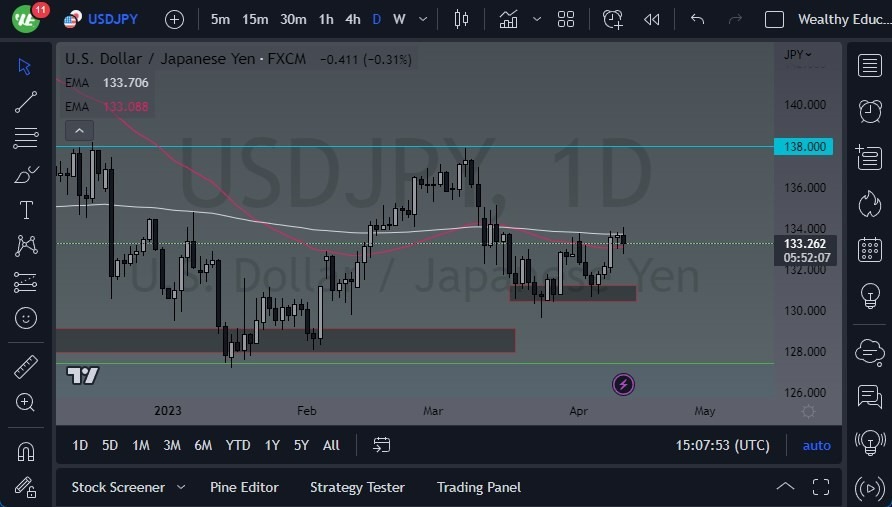The image size is (892, 507).
Task: Activate the zoom in tool
Action: coord(26,402)
